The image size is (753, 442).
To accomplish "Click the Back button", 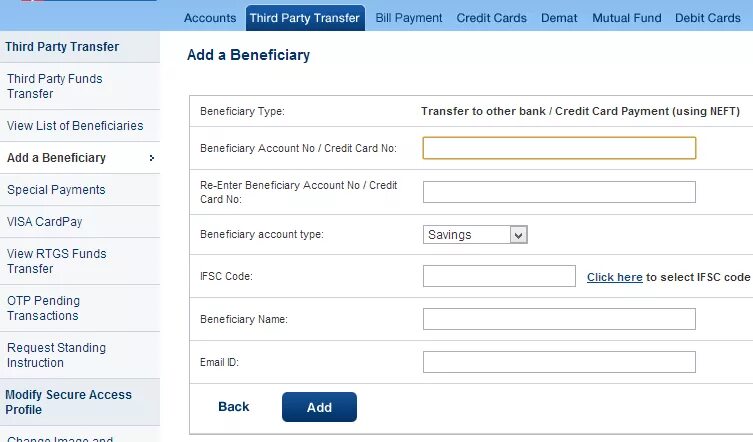I will (234, 407).
